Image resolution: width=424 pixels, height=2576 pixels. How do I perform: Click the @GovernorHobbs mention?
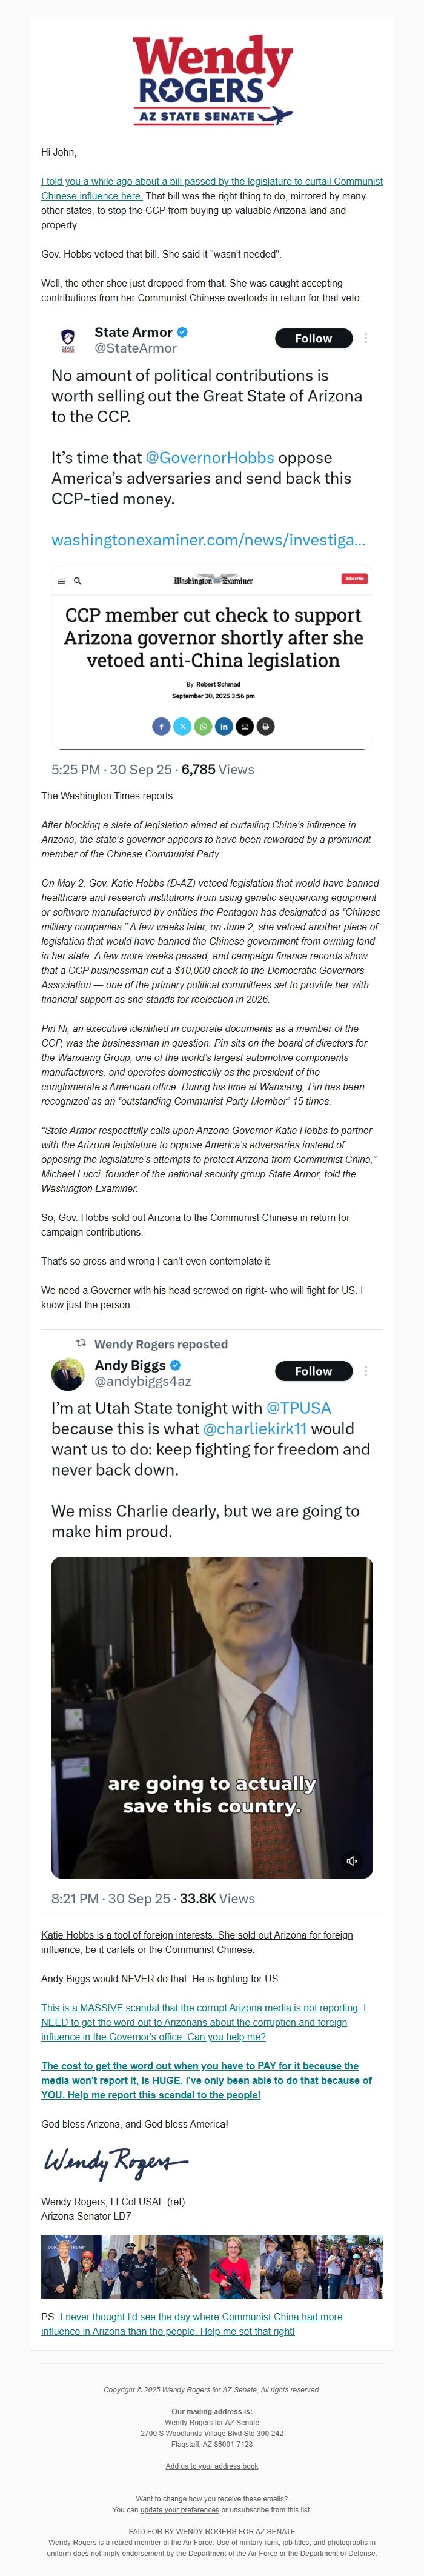(x=209, y=457)
